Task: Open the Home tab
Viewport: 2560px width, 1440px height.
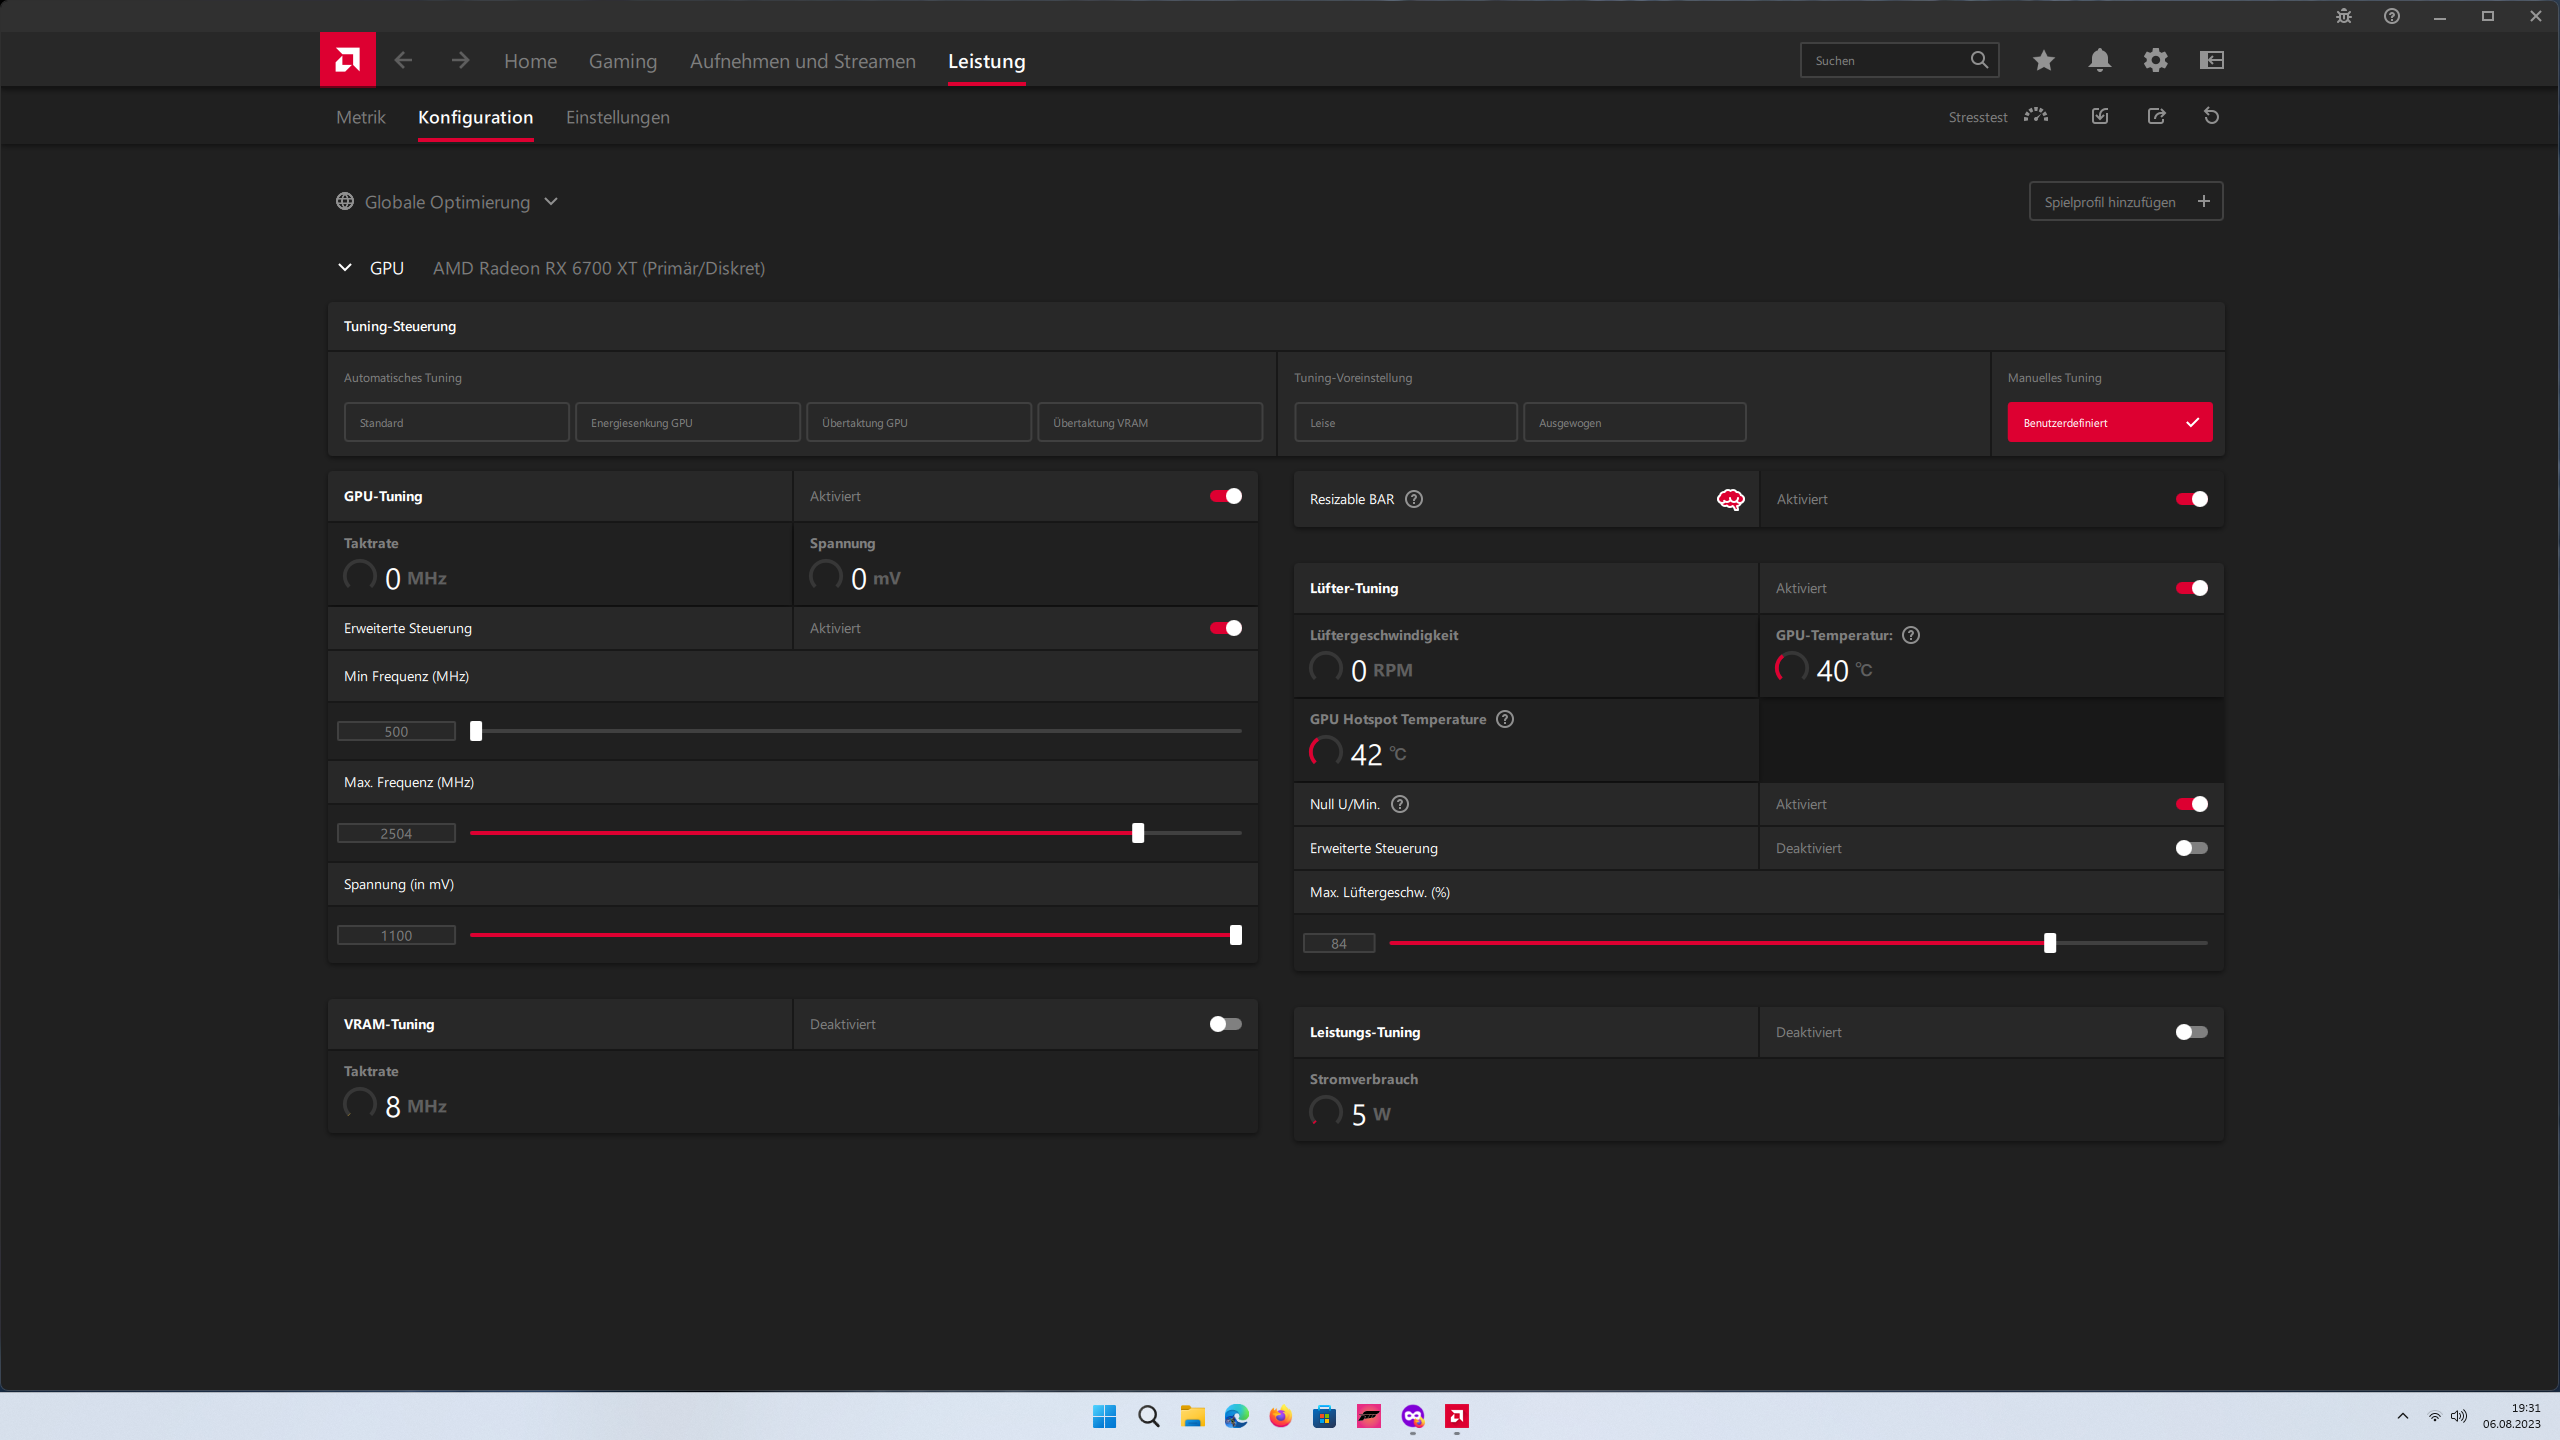Action: tap(530, 61)
